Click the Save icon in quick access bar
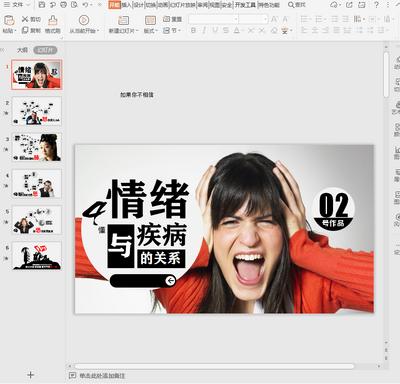 click(42, 5)
